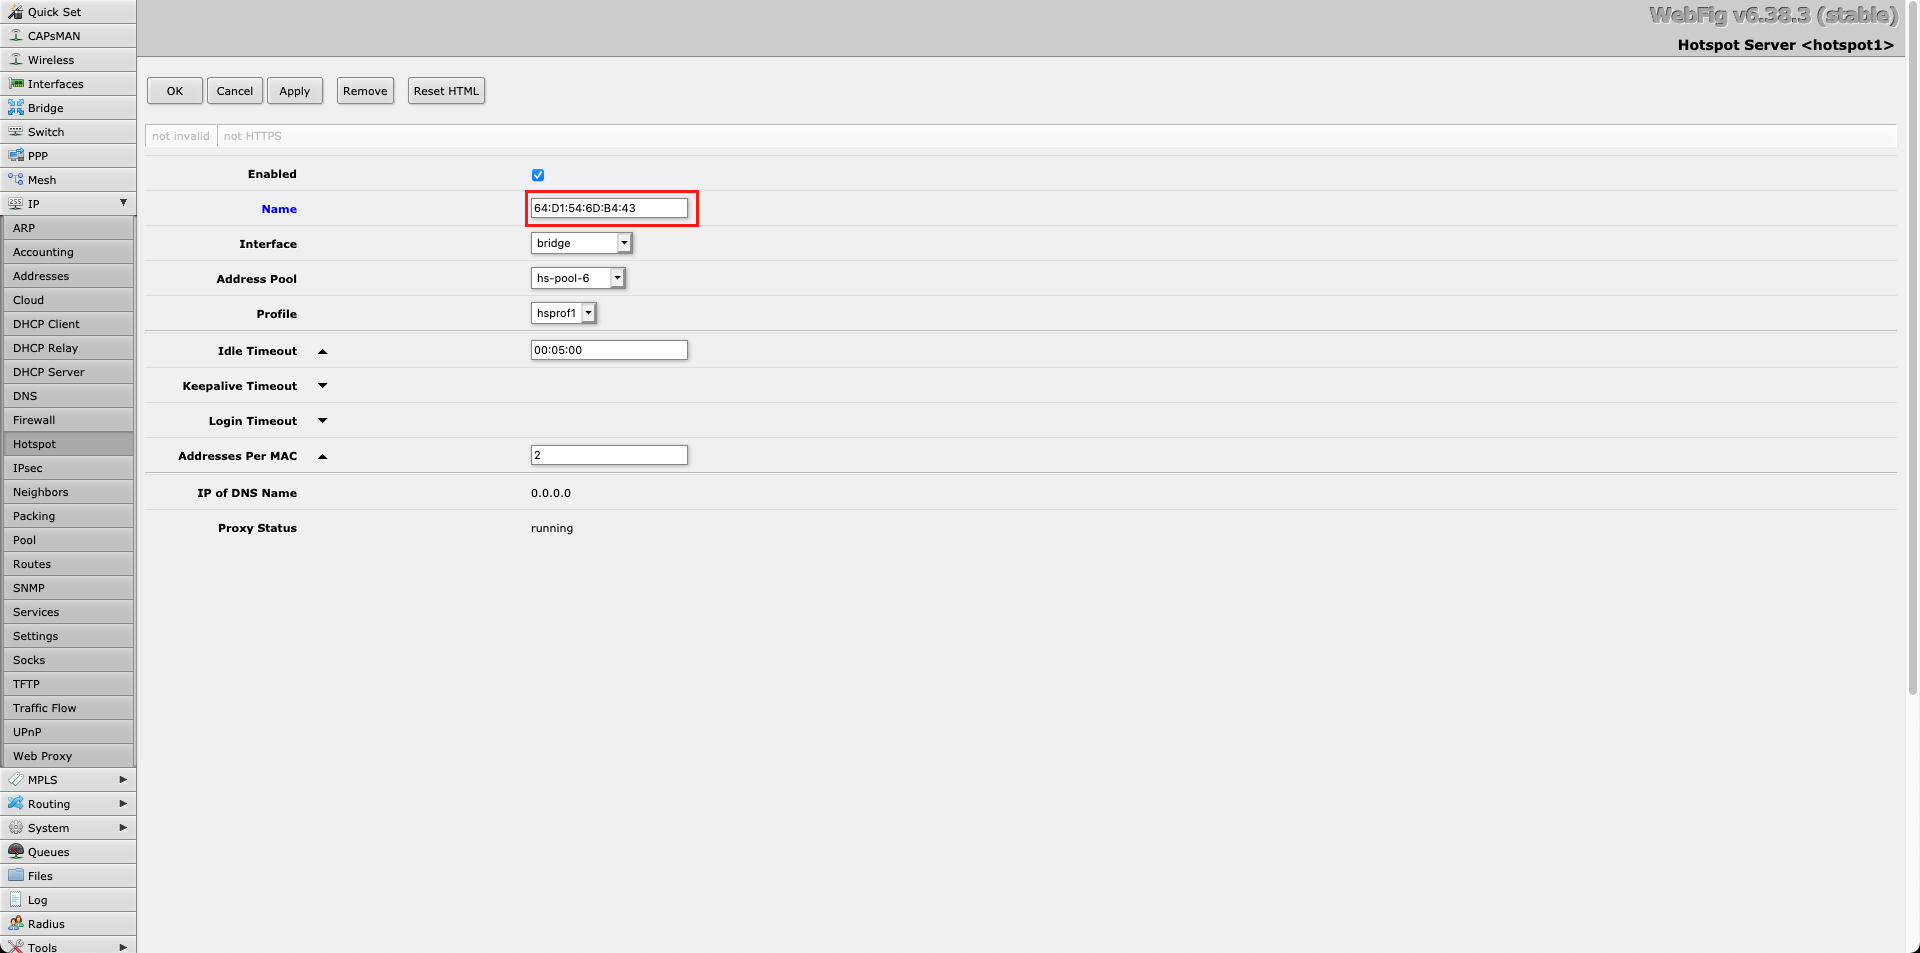The width and height of the screenshot is (1920, 953).
Task: Open the Bridge menu
Action: [x=68, y=108]
